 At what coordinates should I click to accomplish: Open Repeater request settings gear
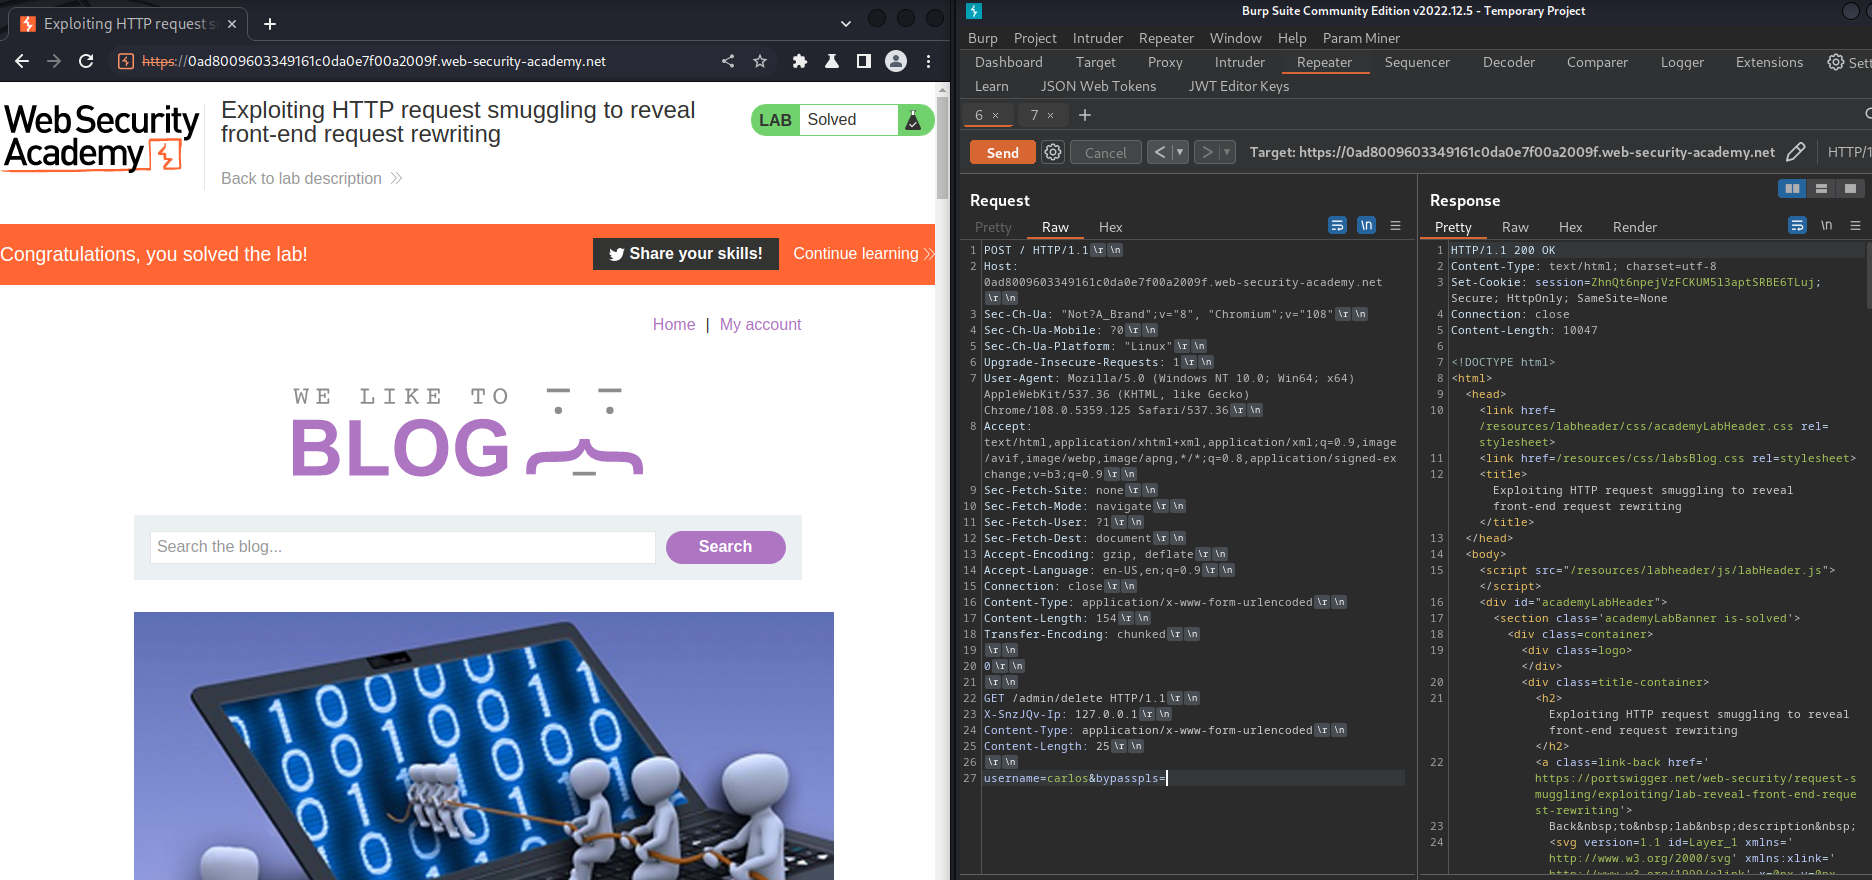pos(1053,152)
